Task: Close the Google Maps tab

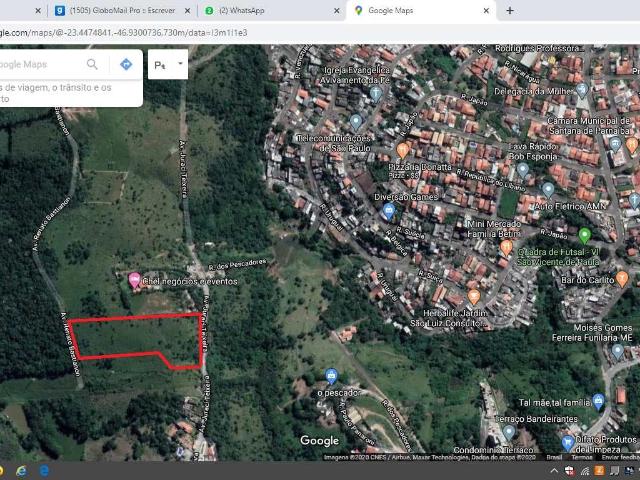Action: point(486,11)
